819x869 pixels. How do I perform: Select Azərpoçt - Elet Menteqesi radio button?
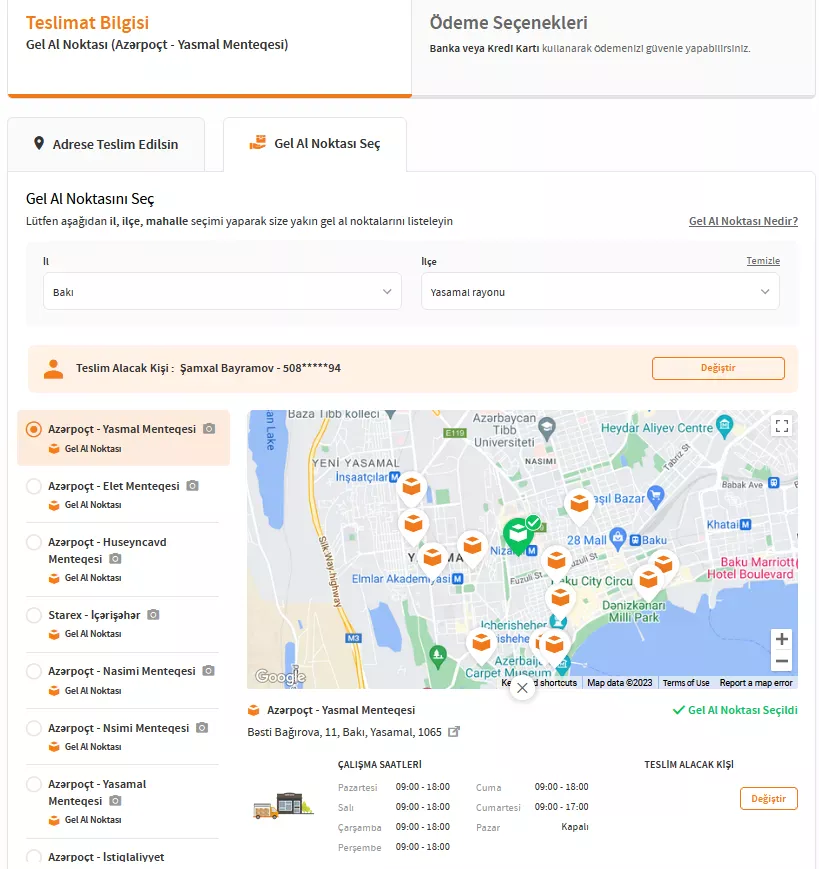pos(34,486)
